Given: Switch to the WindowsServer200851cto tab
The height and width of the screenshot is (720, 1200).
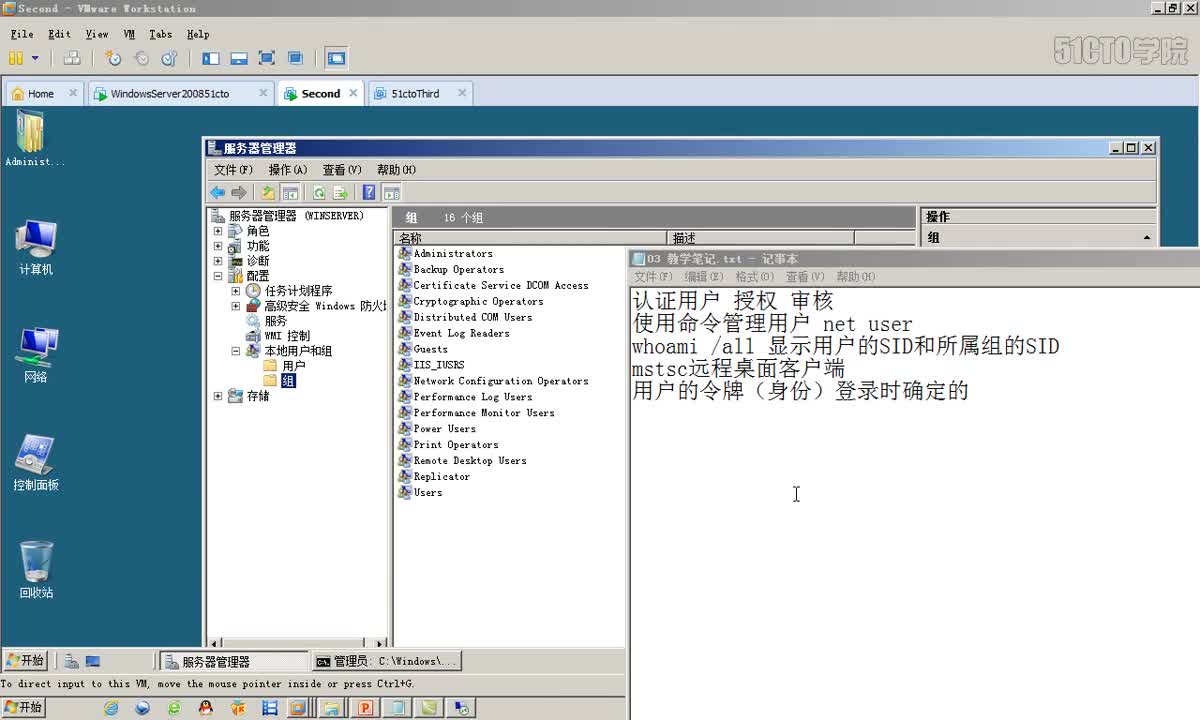Looking at the screenshot, I should tap(170, 94).
